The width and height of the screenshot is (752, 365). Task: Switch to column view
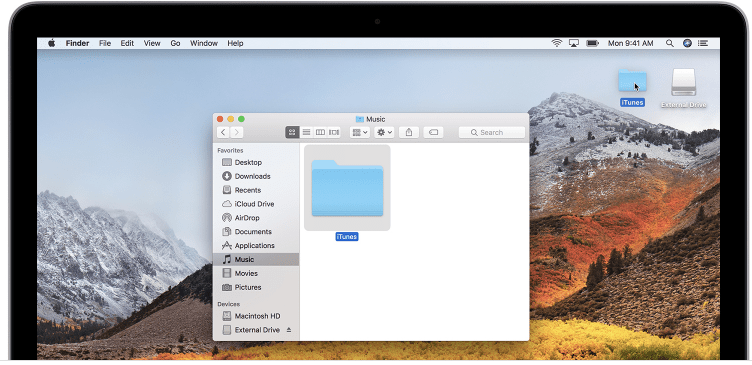click(320, 132)
